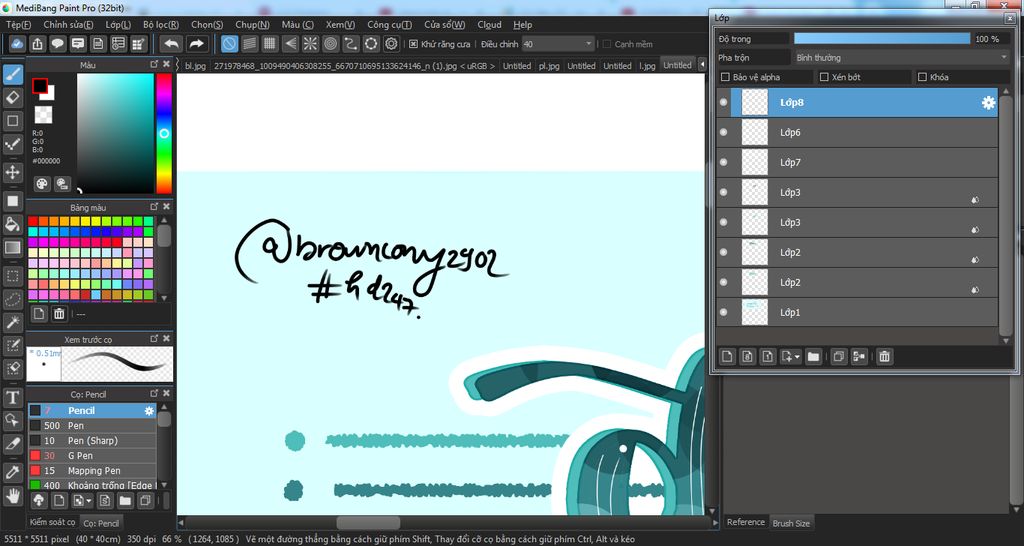The height and width of the screenshot is (546, 1024).
Task: Delete layer with trash icon in Lớp panel
Action: [x=884, y=357]
